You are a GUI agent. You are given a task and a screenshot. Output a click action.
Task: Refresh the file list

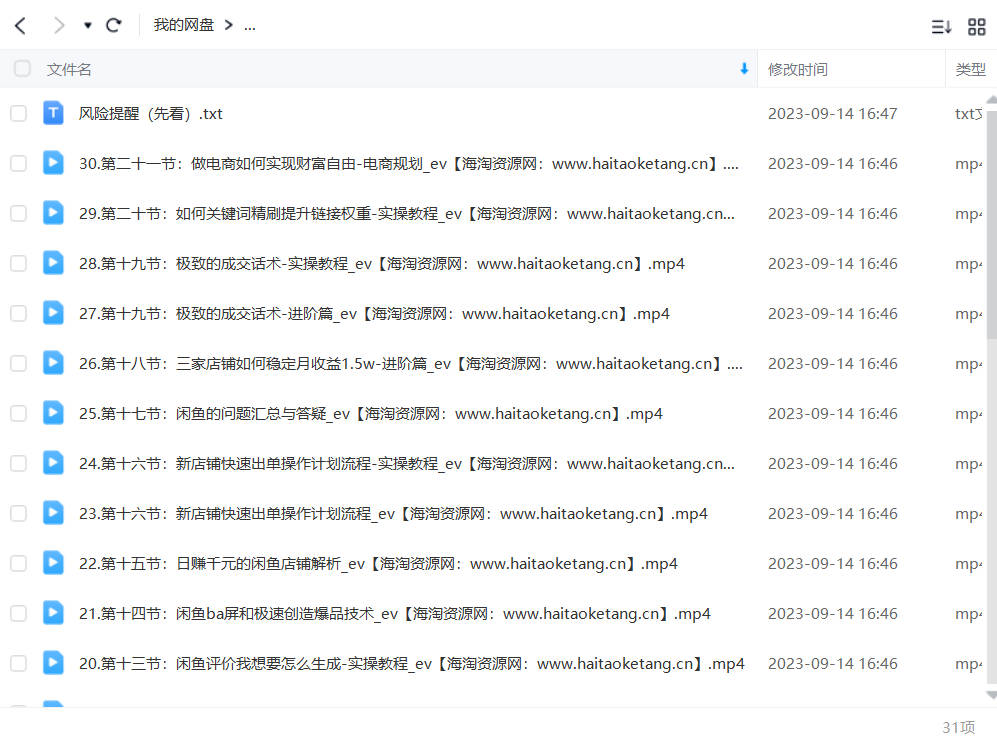tap(114, 25)
